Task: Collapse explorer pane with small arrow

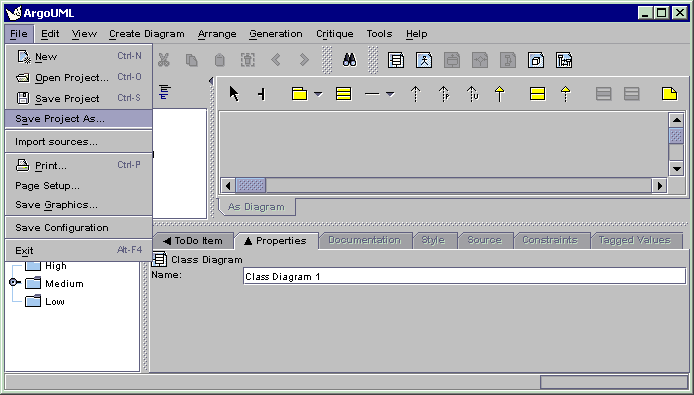Action: tap(211, 81)
